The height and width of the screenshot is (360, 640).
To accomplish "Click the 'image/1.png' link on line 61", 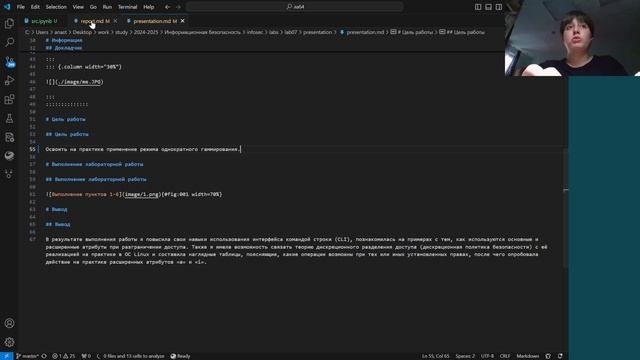I will (x=142, y=195).
